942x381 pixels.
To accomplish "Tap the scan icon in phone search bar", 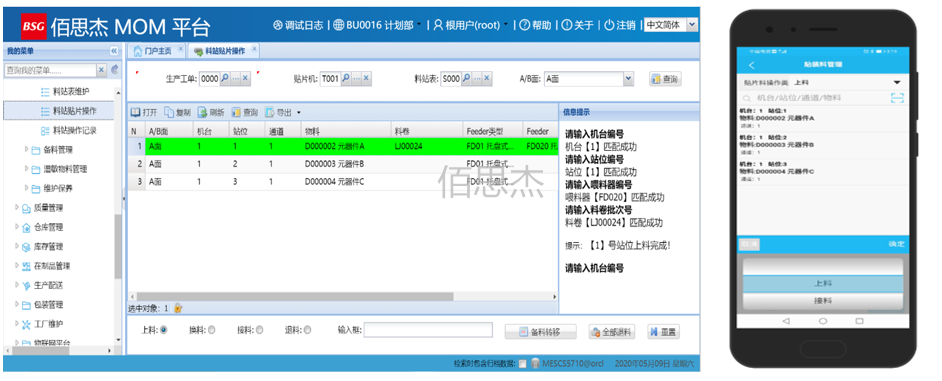I will pyautogui.click(x=897, y=98).
